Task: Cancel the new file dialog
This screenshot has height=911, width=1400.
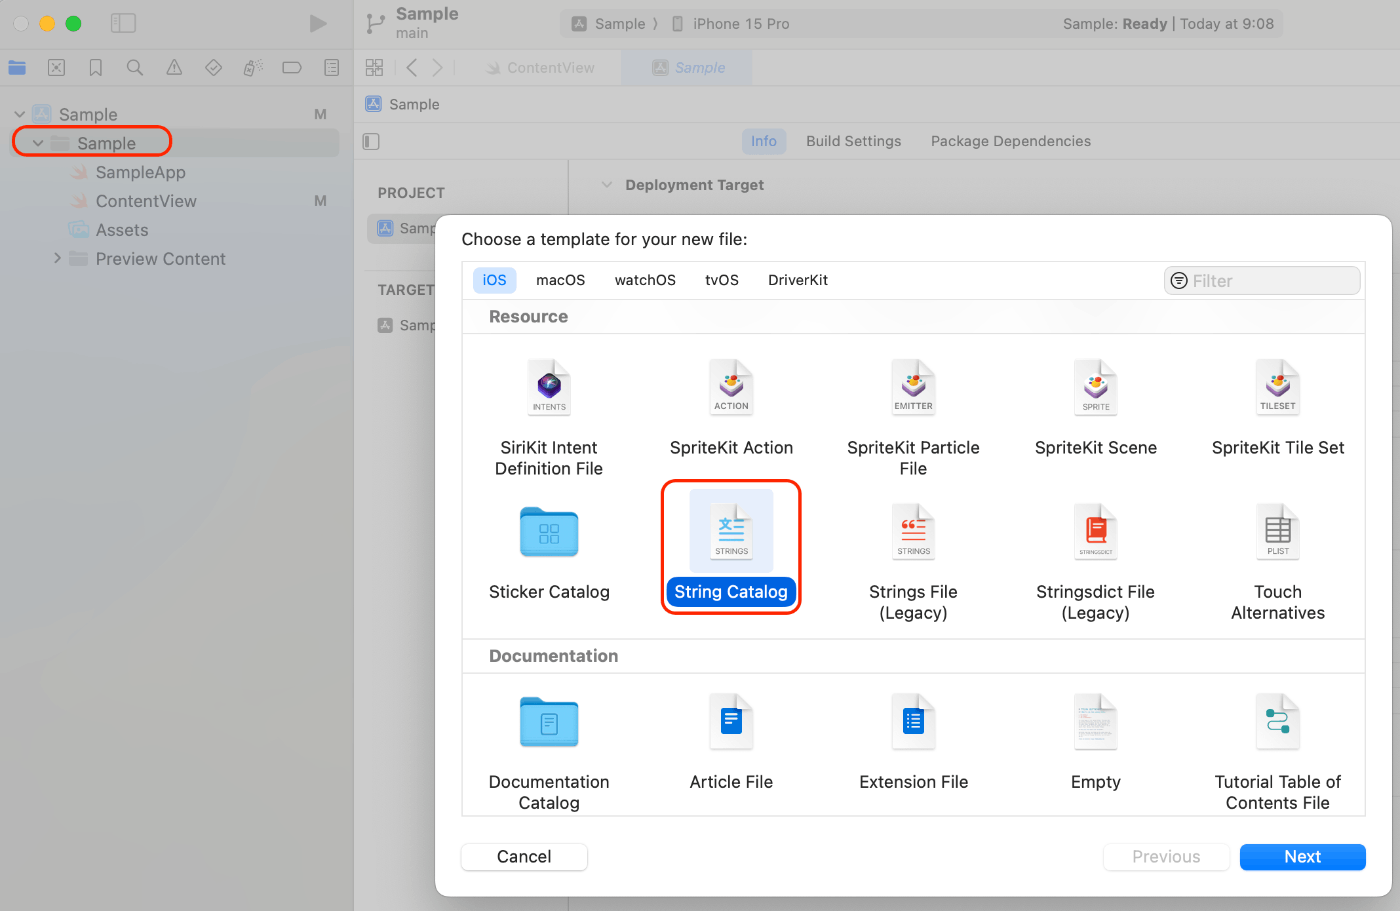Action: click(524, 857)
